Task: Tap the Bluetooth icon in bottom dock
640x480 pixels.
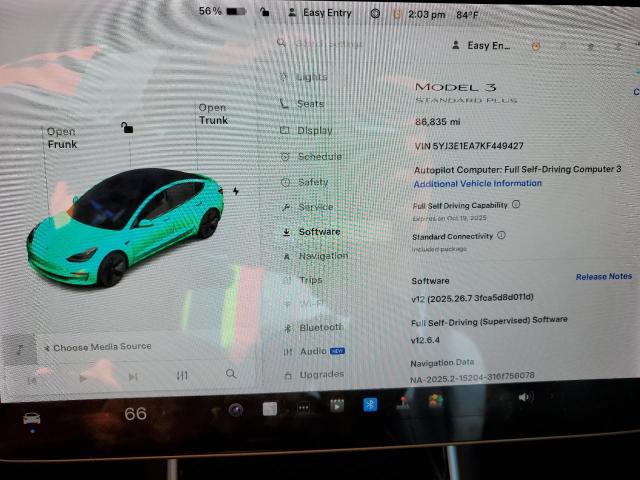Action: point(368,405)
